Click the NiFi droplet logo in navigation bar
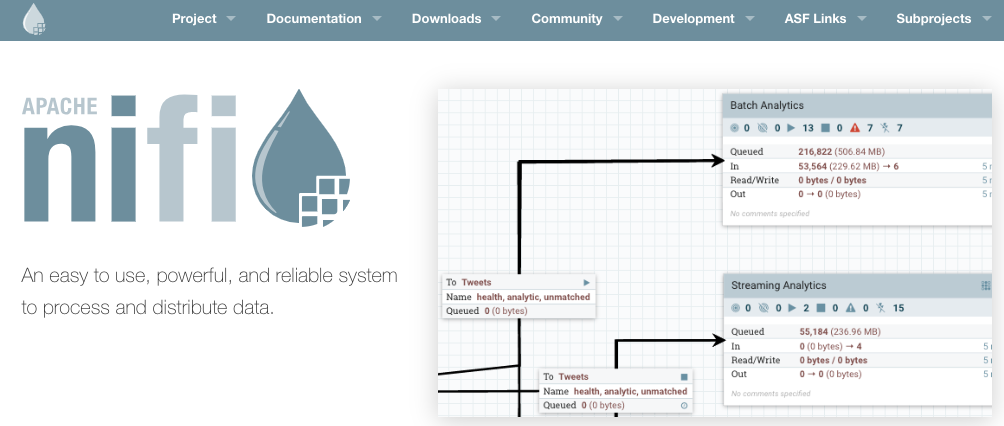This screenshot has height=426, width=1004. pos(34,19)
